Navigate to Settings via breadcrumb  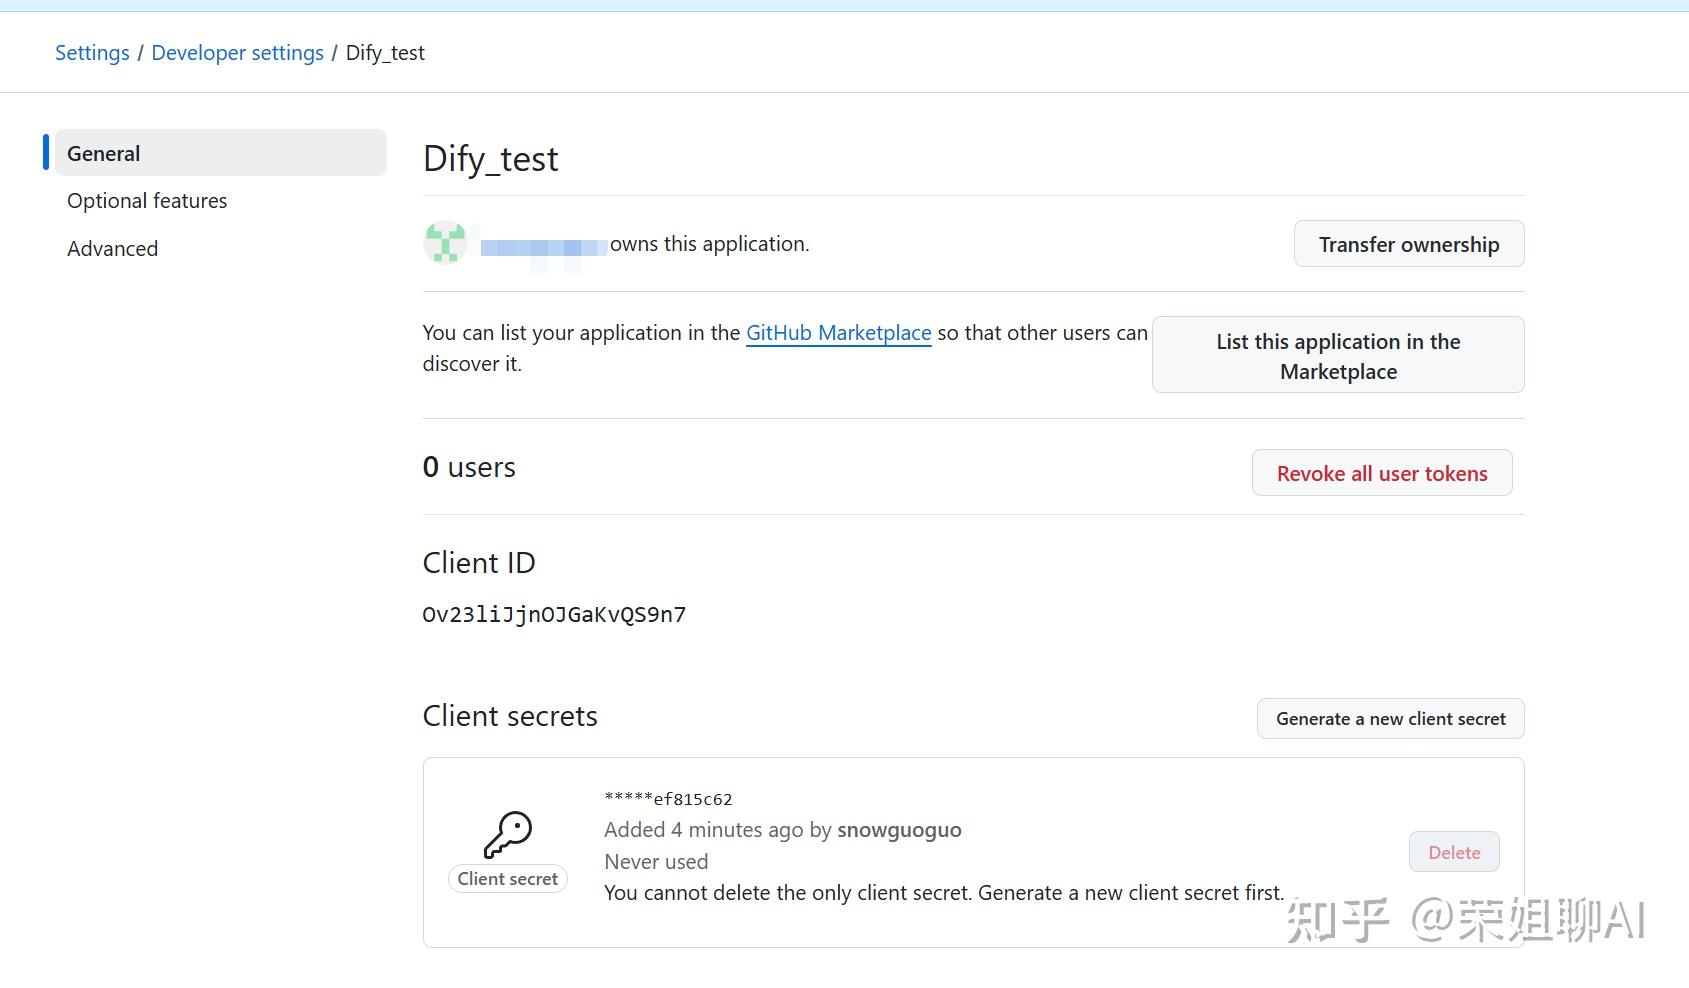tap(91, 52)
